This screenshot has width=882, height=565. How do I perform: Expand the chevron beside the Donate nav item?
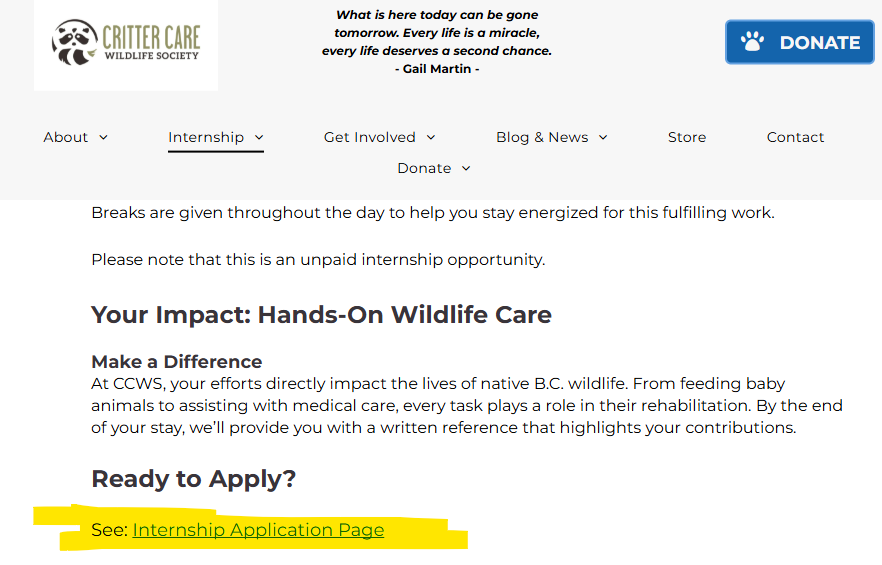coord(465,169)
